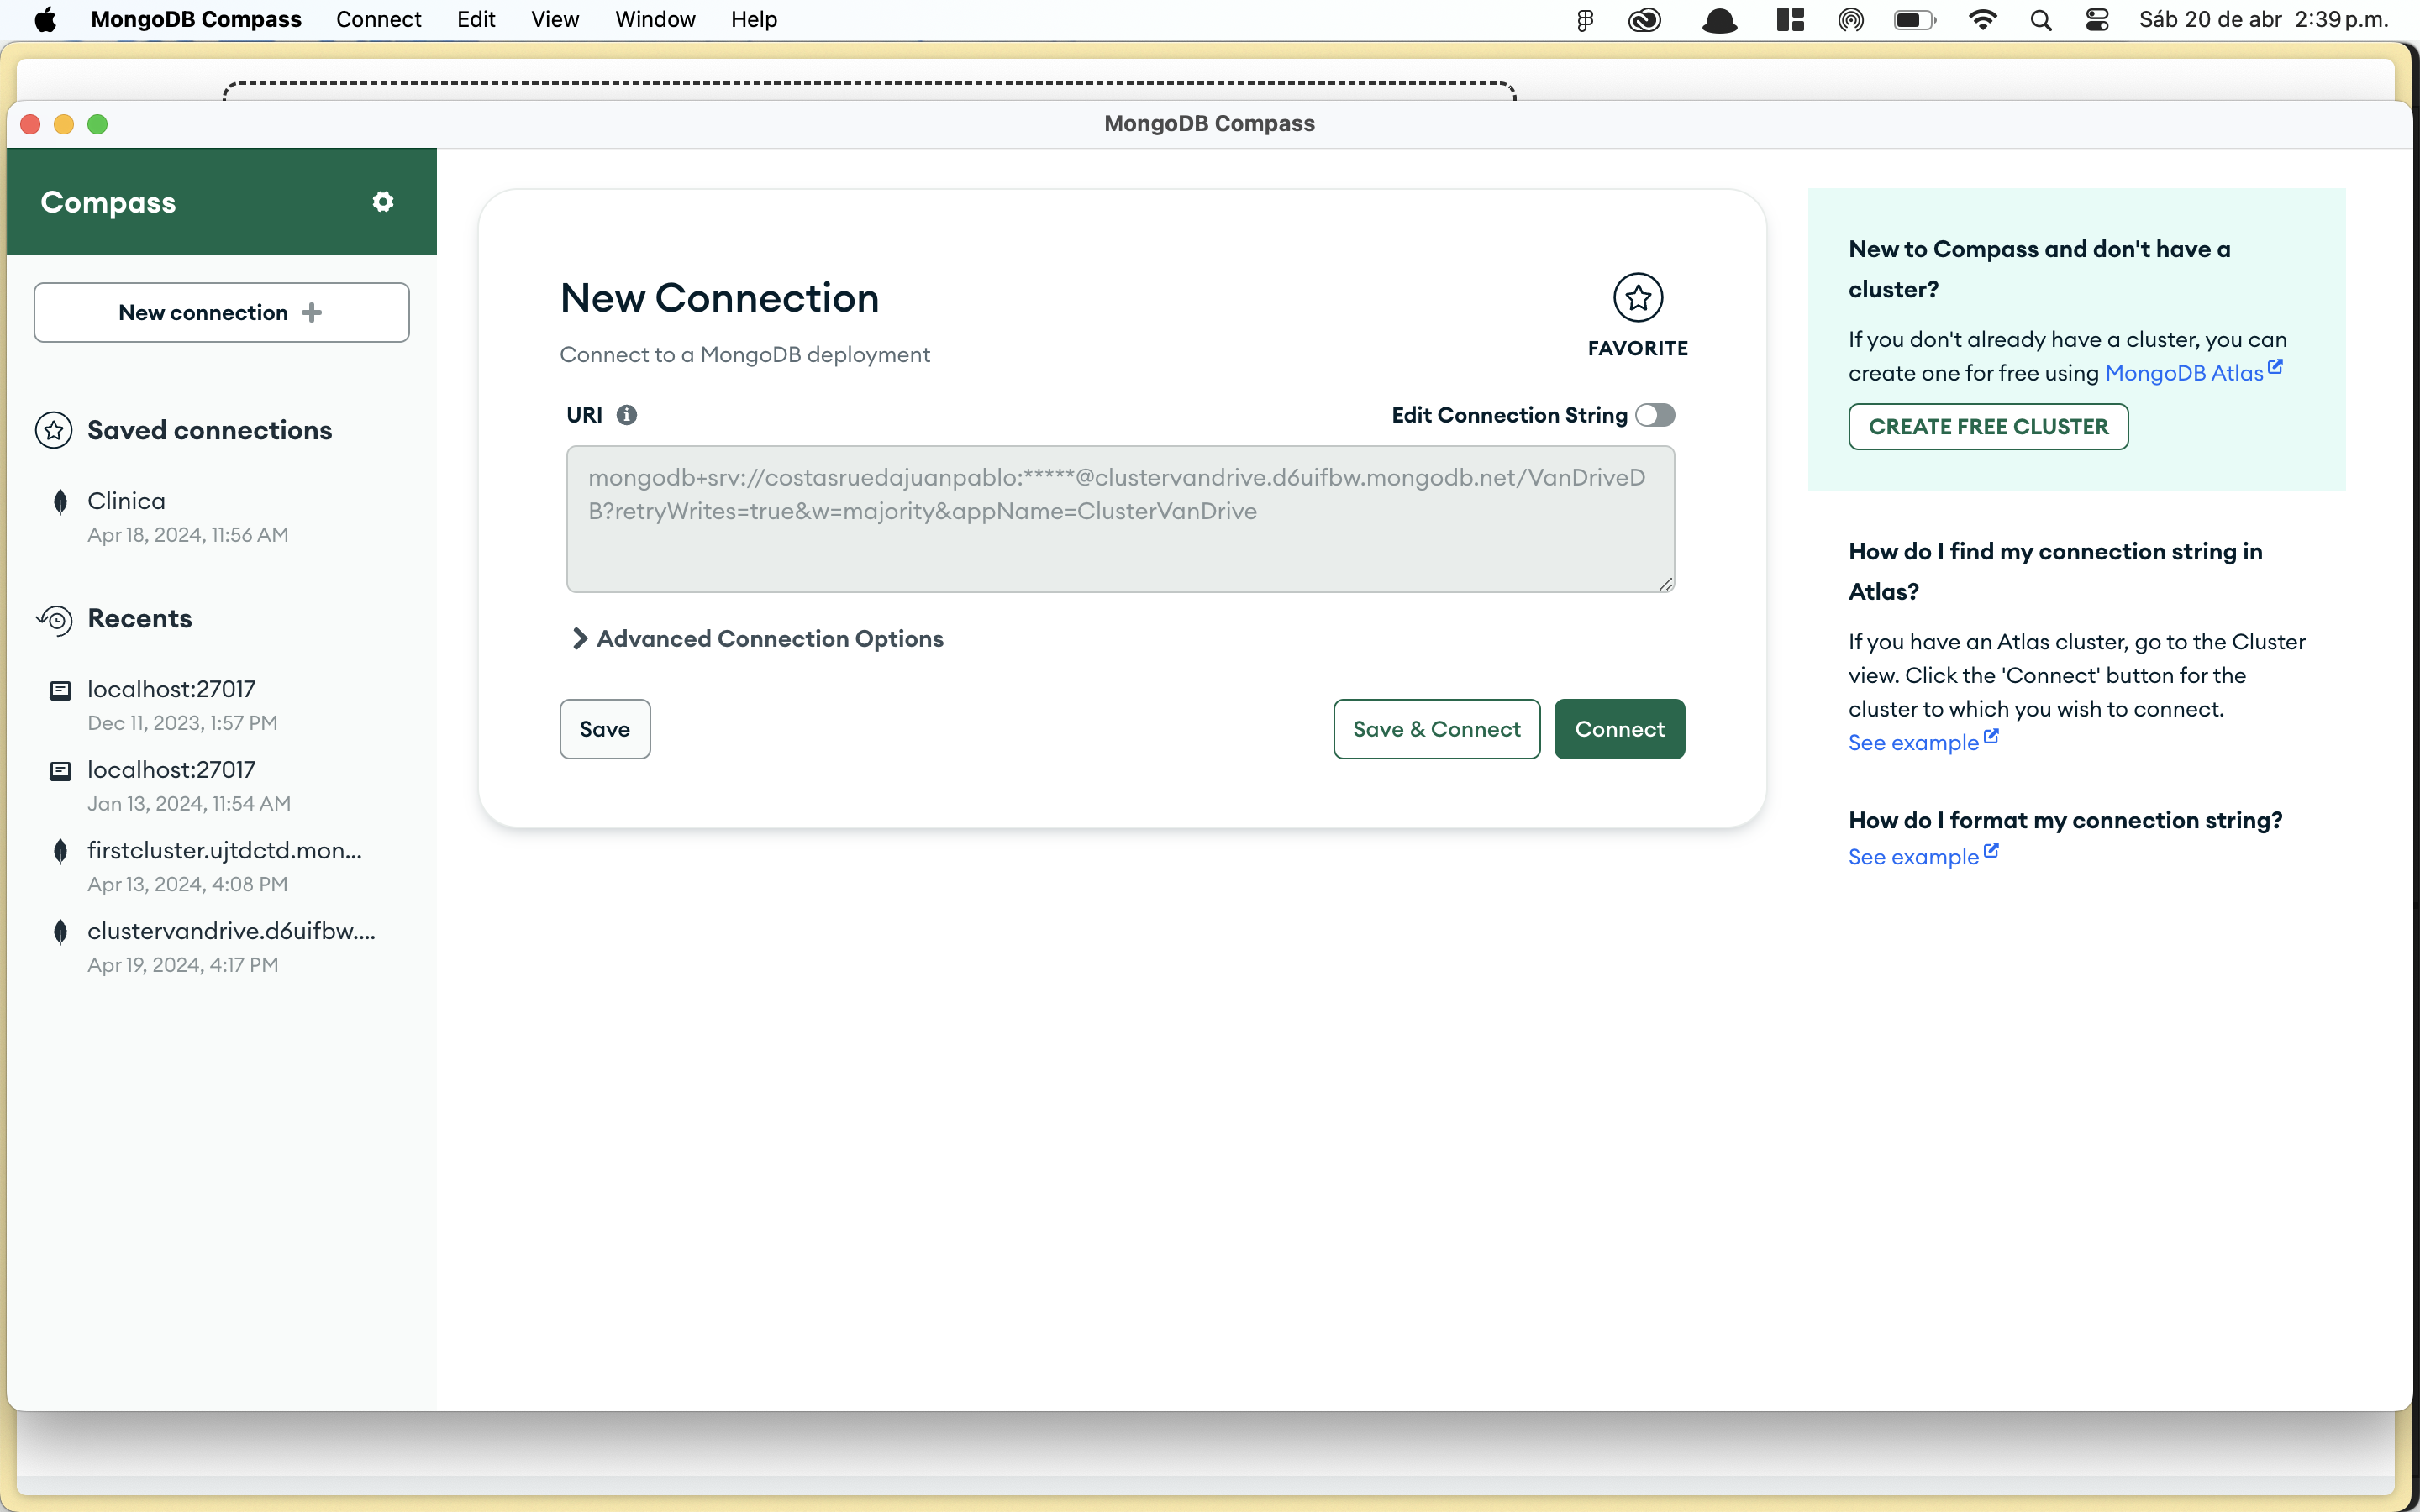Click the Save & Connect button
The height and width of the screenshot is (1512, 2420).
pos(1436,729)
